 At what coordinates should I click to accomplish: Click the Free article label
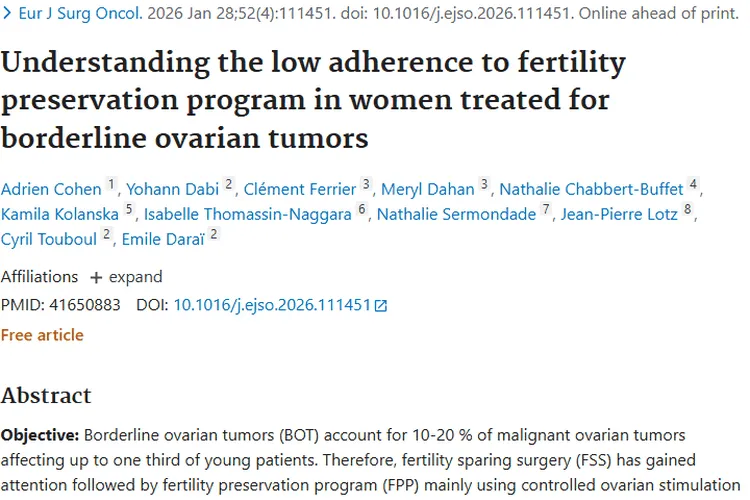pos(42,335)
